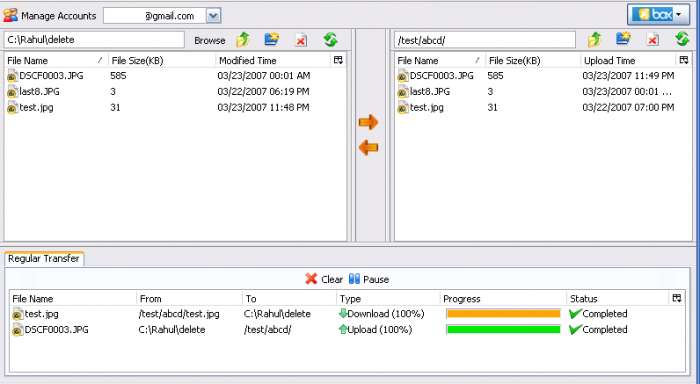Expand the gmail.com account dropdown
The width and height of the screenshot is (700, 384).
pos(213,16)
